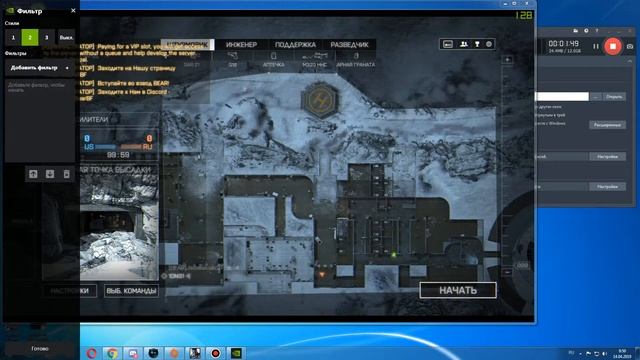Stop the recording with the red button

click(x=613, y=47)
